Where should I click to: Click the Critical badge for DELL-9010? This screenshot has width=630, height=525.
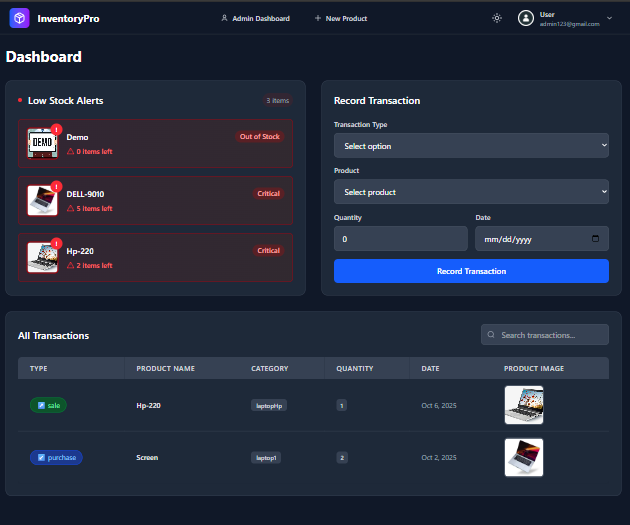tap(268, 194)
